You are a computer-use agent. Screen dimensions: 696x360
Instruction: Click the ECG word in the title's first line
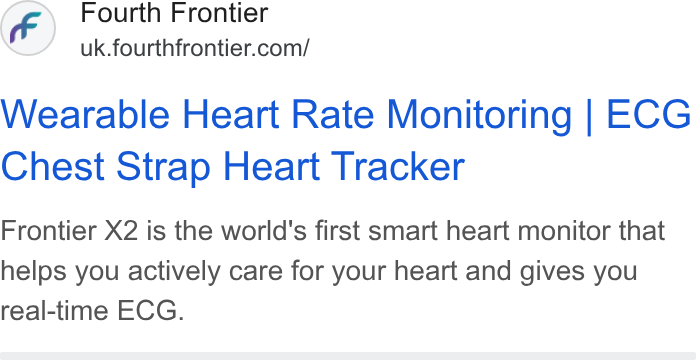tap(649, 115)
